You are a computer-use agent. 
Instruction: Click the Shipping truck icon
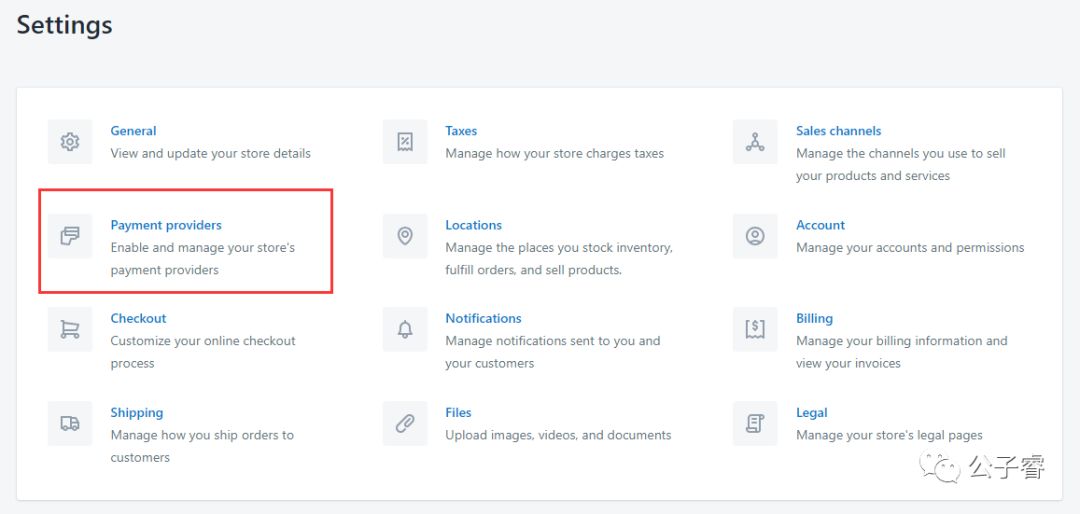tap(70, 423)
